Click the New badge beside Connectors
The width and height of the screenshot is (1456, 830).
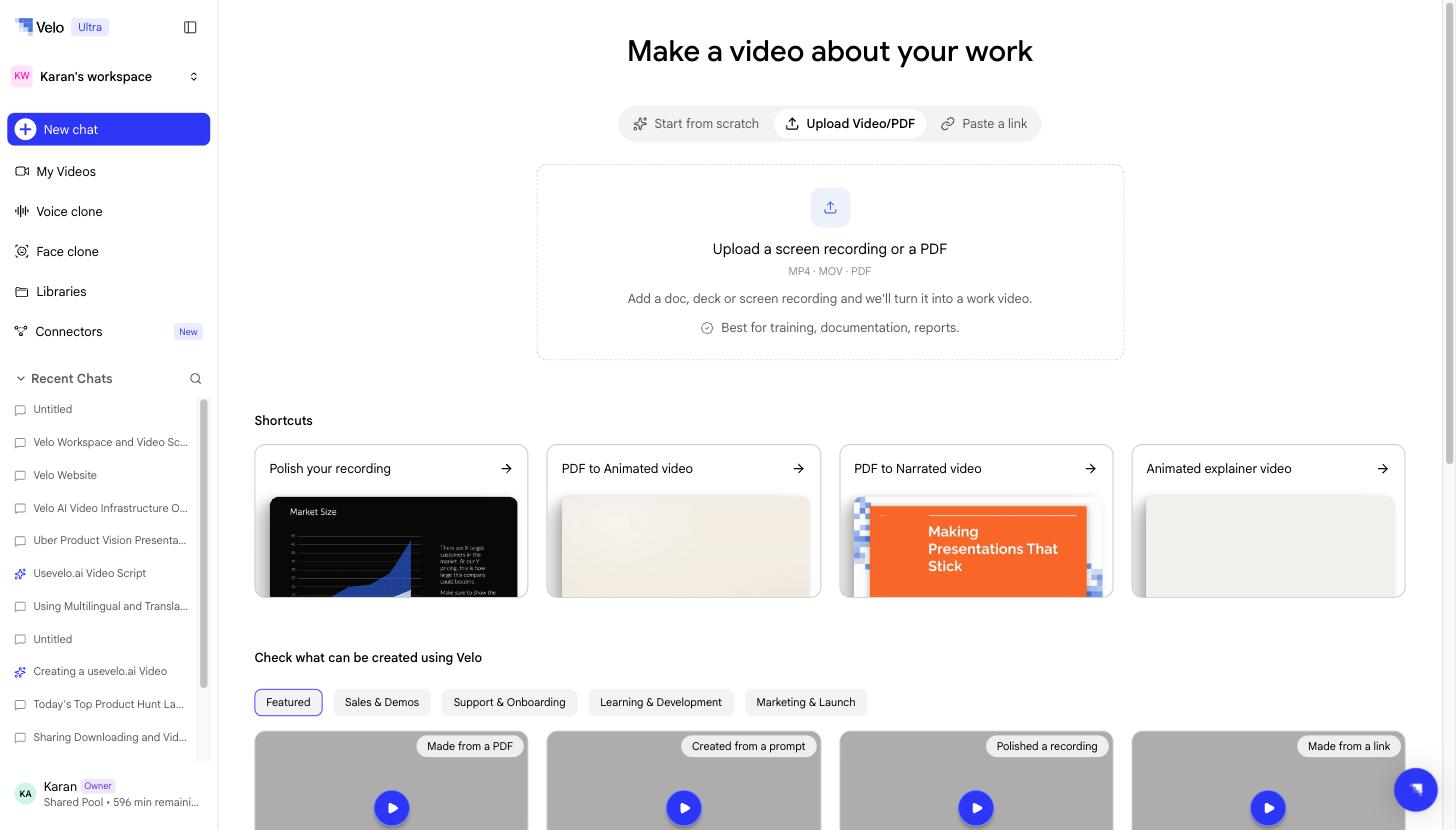click(x=188, y=331)
